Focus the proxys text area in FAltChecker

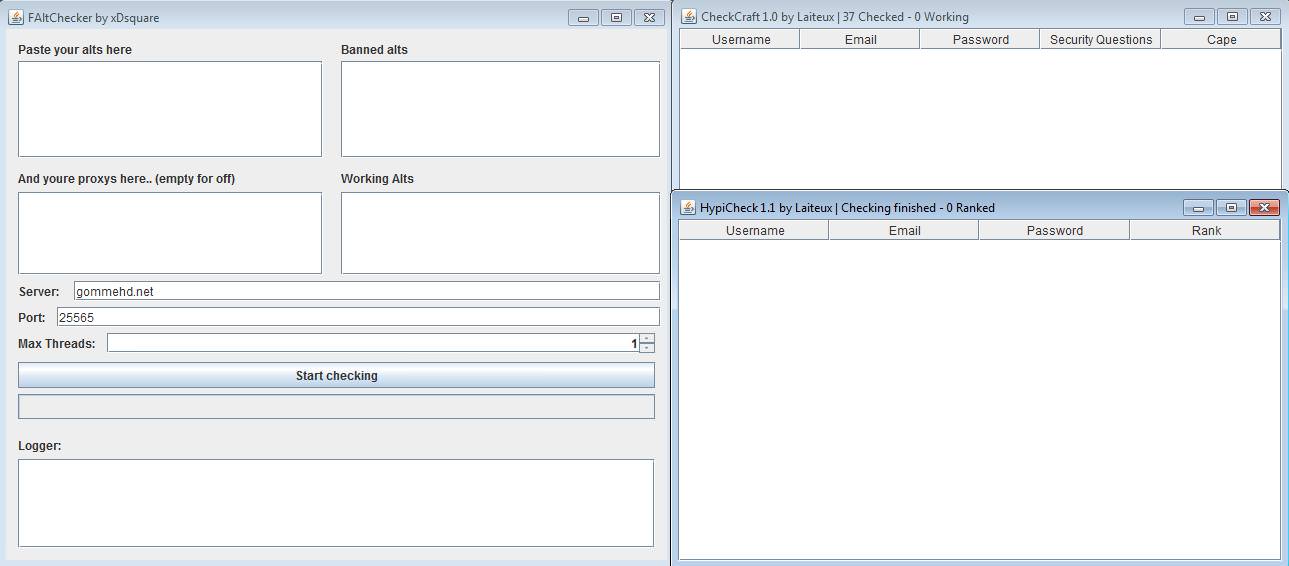click(x=170, y=233)
